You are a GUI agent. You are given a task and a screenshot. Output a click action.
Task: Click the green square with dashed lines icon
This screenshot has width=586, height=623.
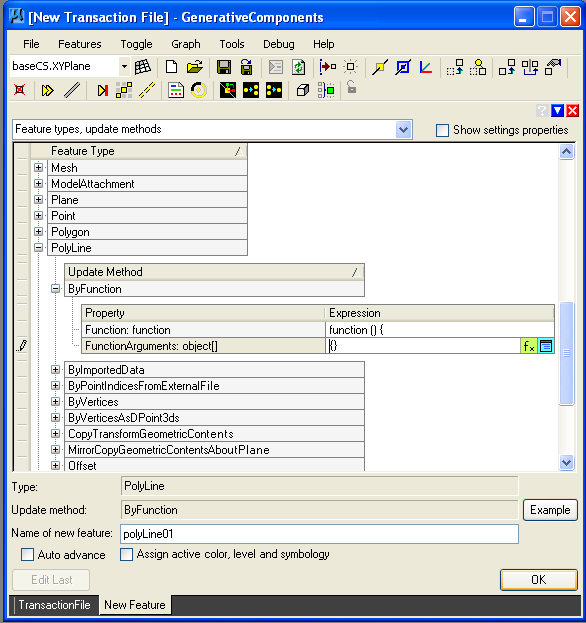326,90
